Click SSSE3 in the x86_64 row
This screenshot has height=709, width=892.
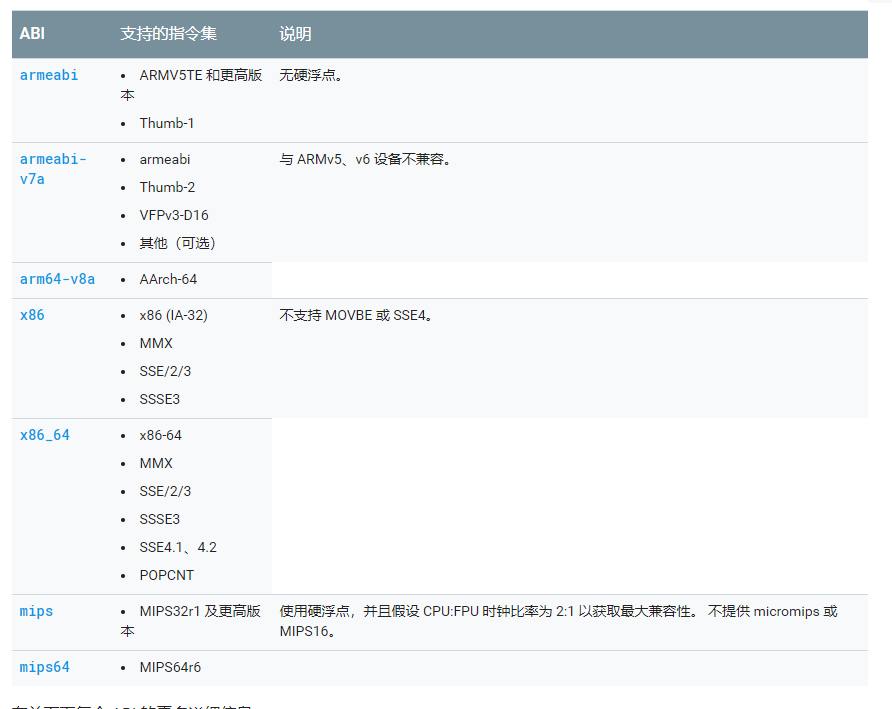[x=160, y=520]
